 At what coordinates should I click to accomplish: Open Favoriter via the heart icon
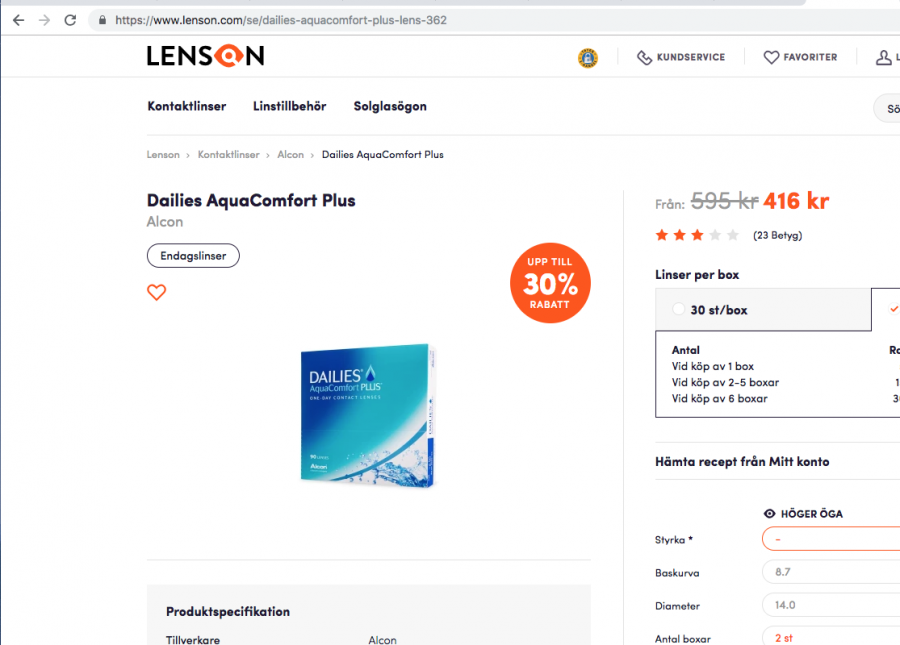click(x=771, y=58)
